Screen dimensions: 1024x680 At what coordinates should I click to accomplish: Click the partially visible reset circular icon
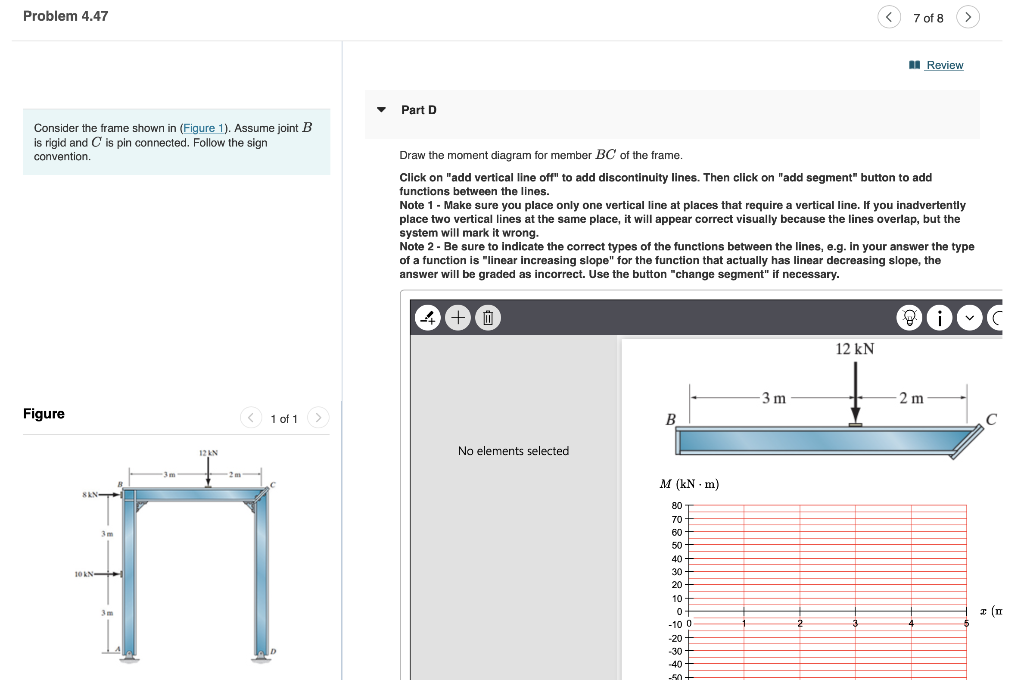pyautogui.click(x=995, y=317)
